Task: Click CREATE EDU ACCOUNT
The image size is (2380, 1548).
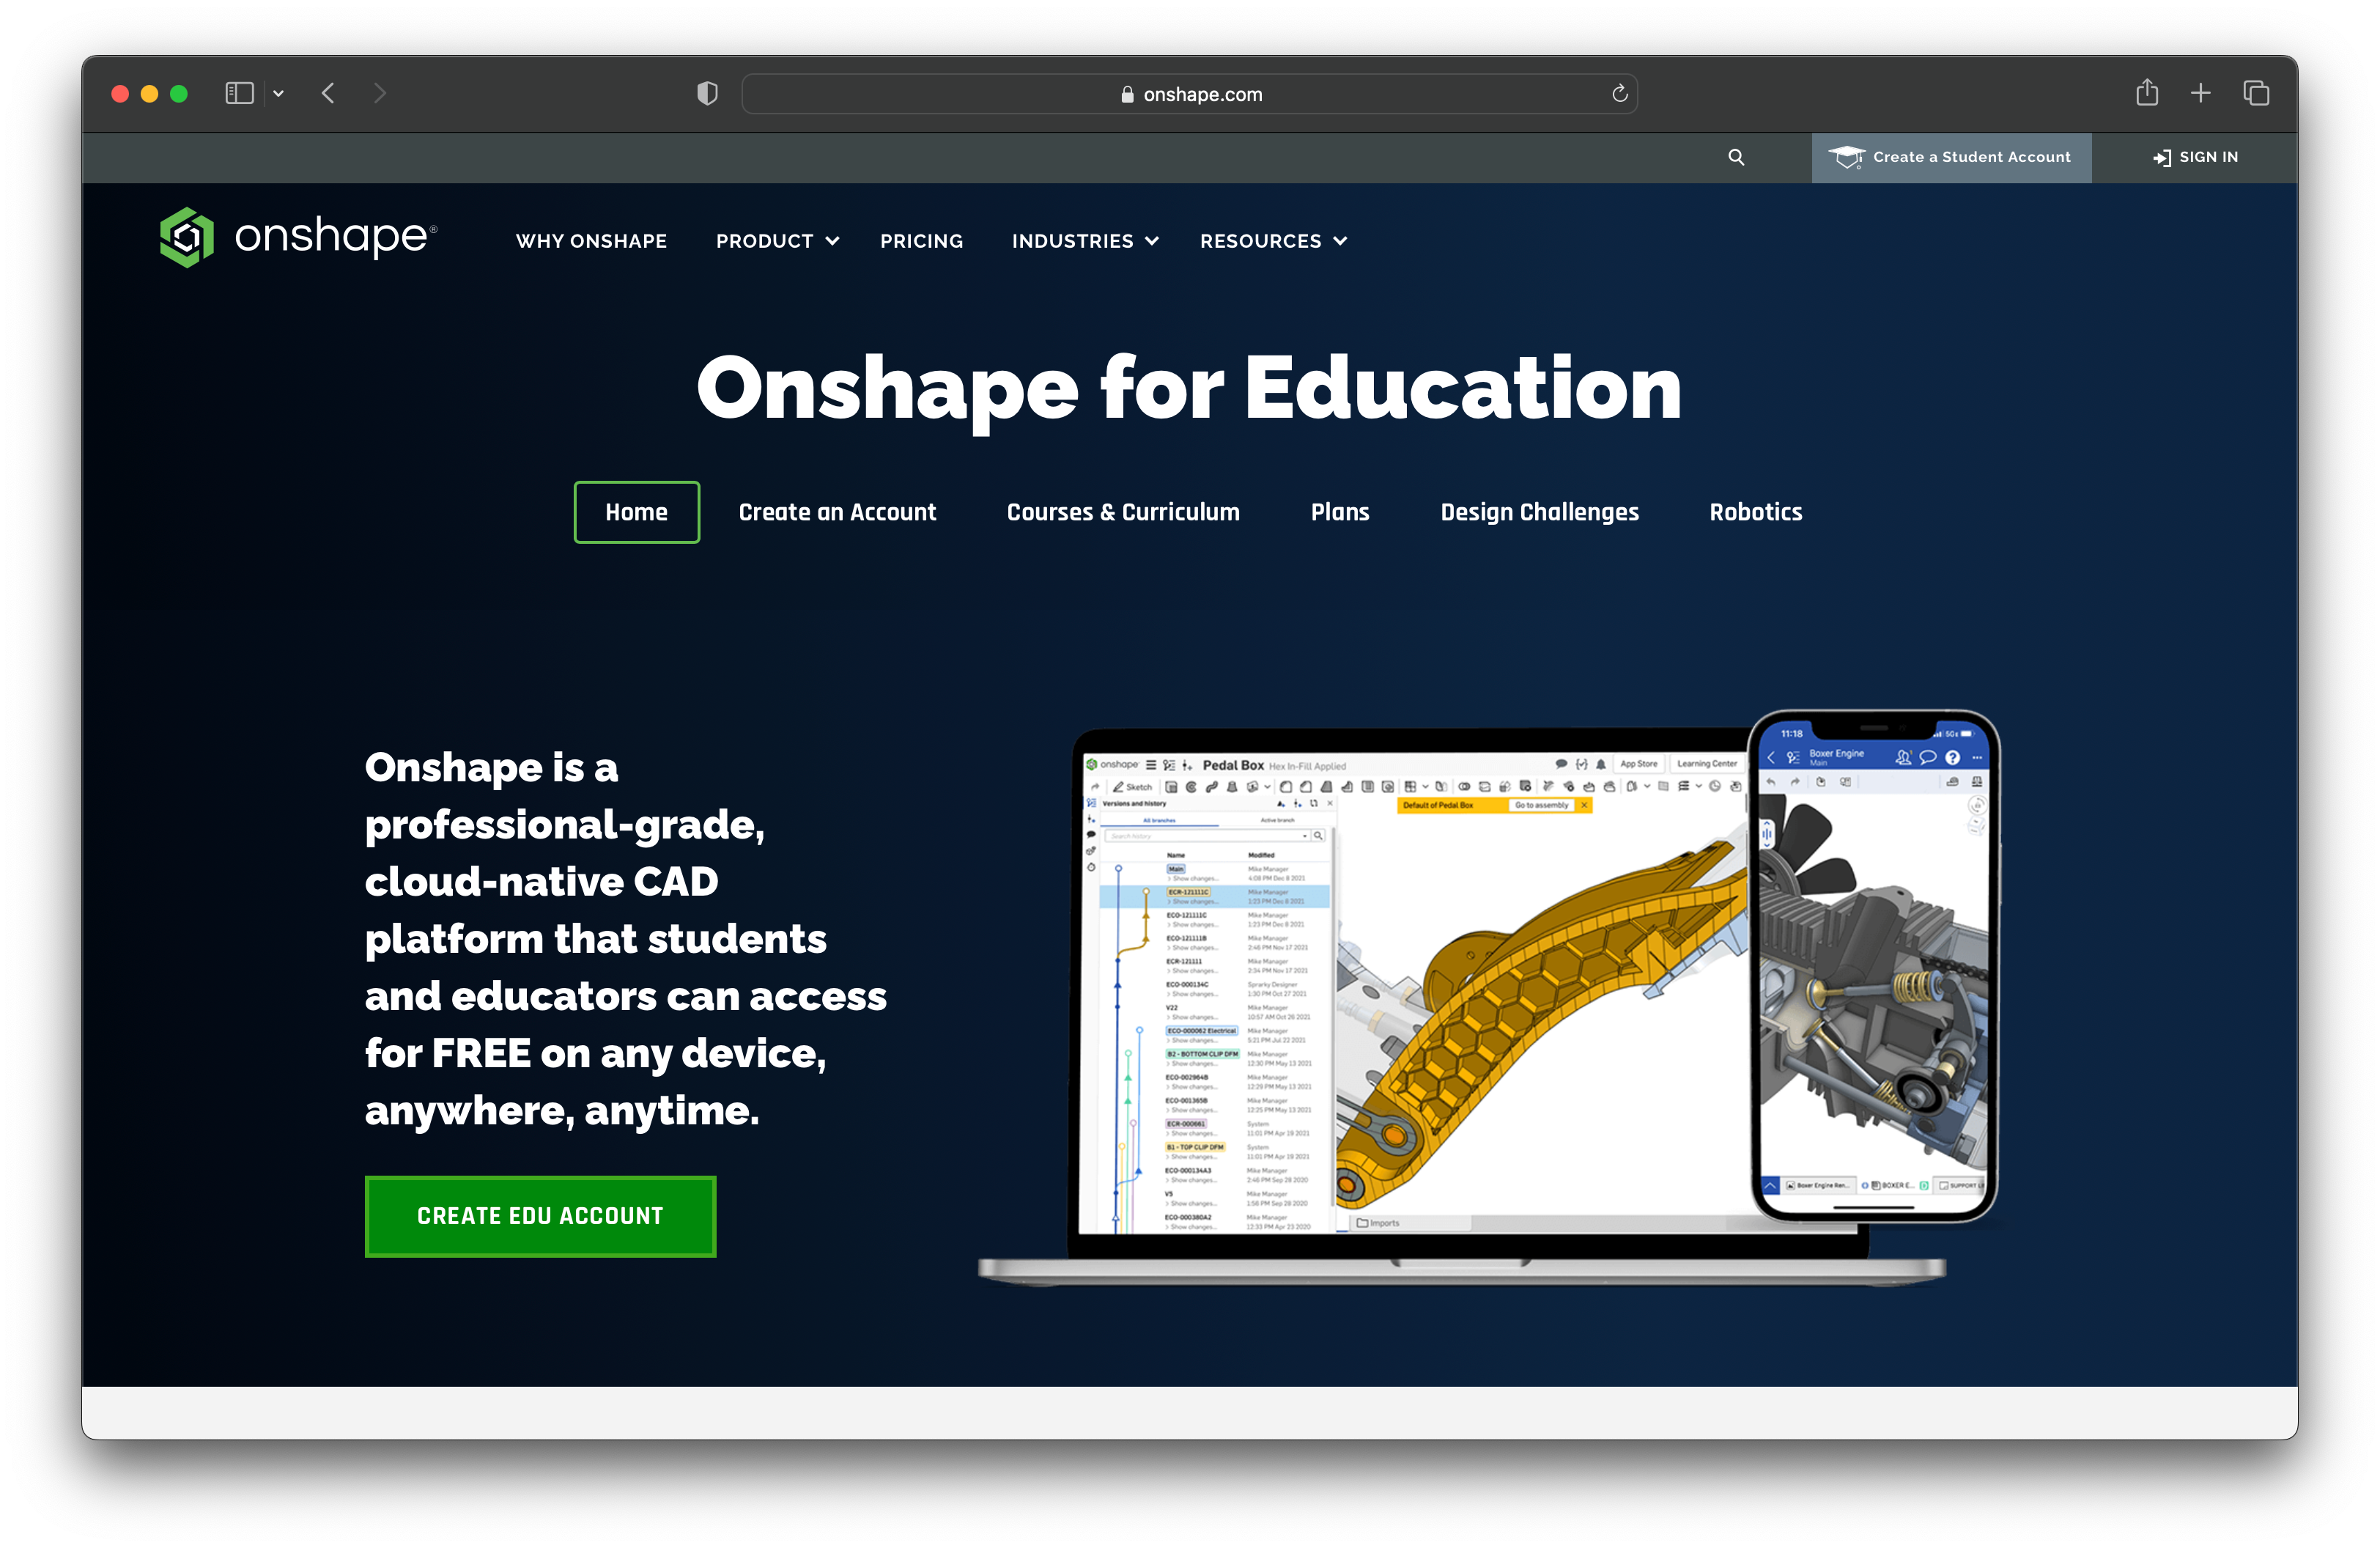Action: tap(540, 1216)
